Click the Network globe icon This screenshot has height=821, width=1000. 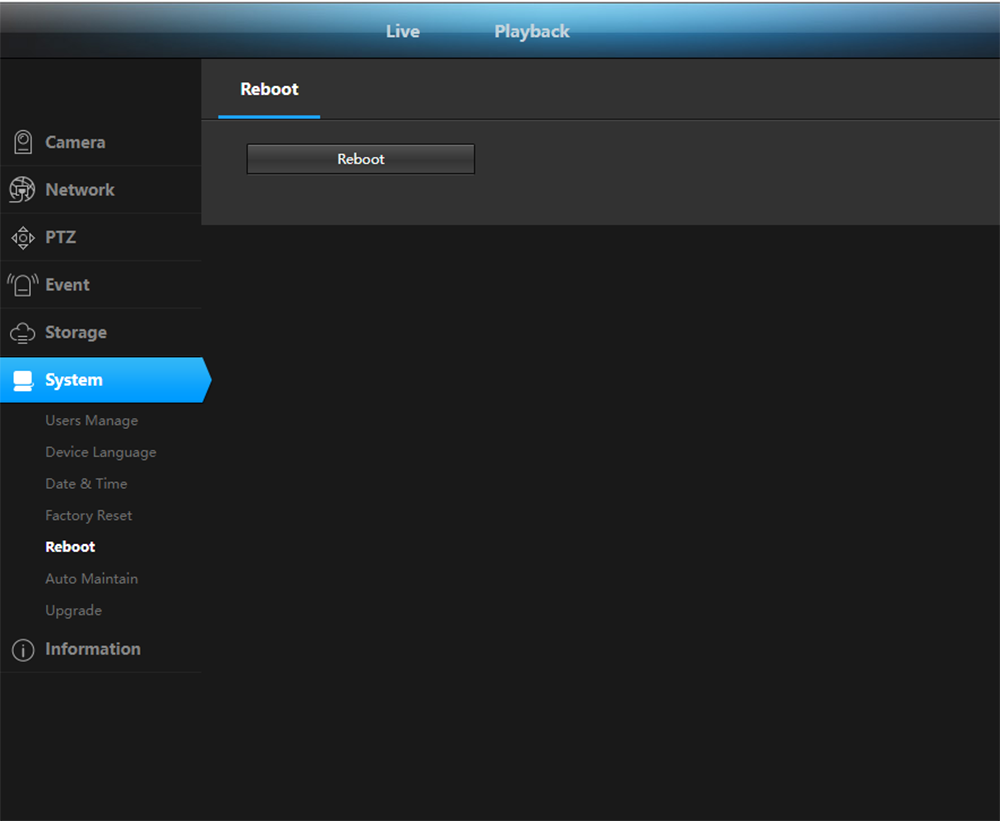[22, 190]
